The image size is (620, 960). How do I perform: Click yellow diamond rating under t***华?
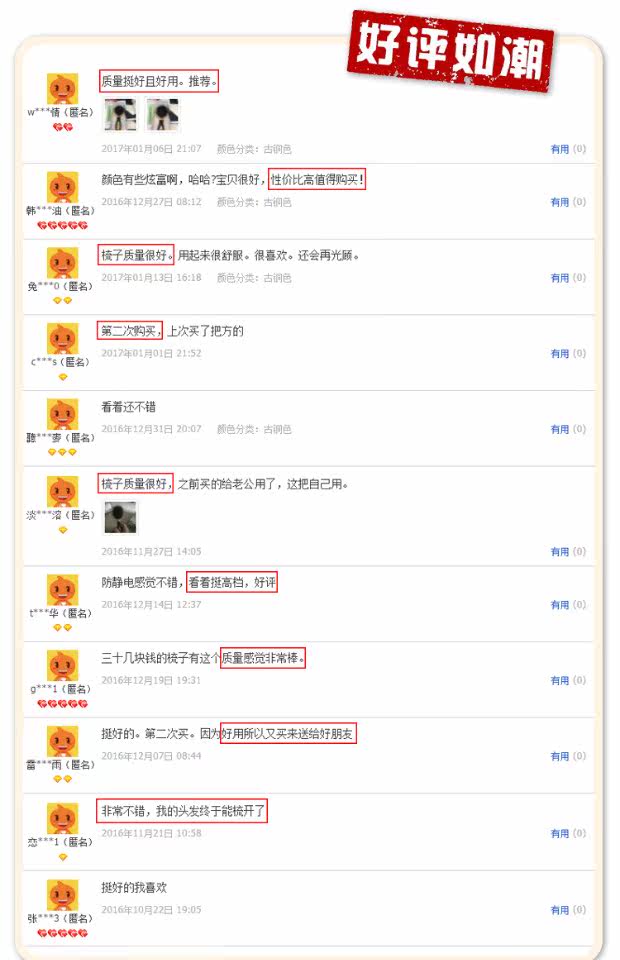pos(62,628)
